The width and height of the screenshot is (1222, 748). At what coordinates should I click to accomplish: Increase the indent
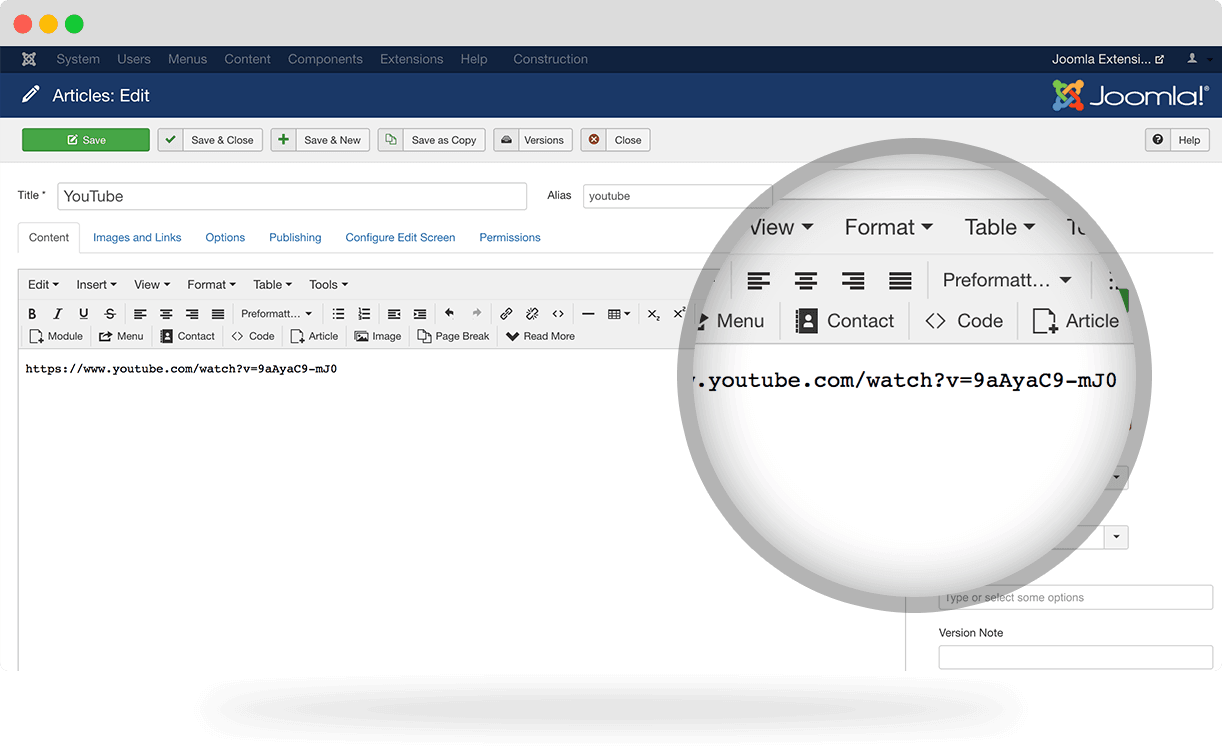[420, 314]
